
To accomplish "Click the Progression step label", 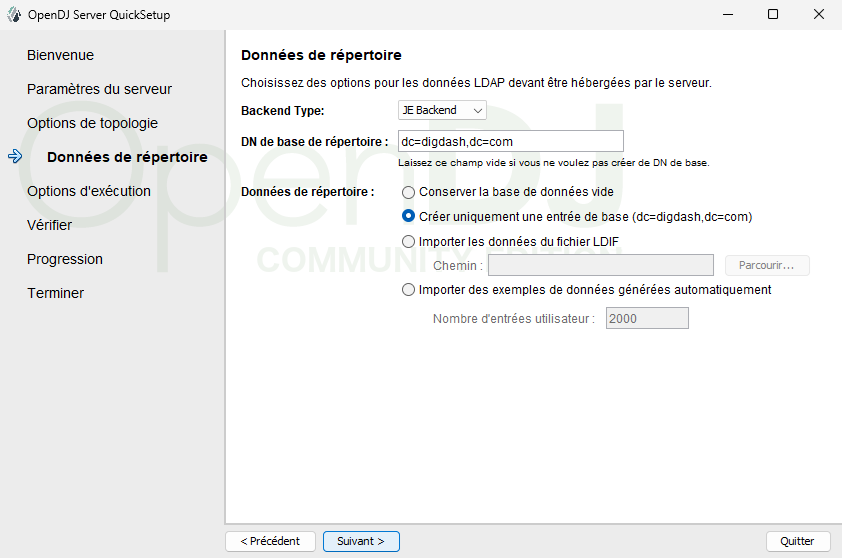I will (65, 259).
